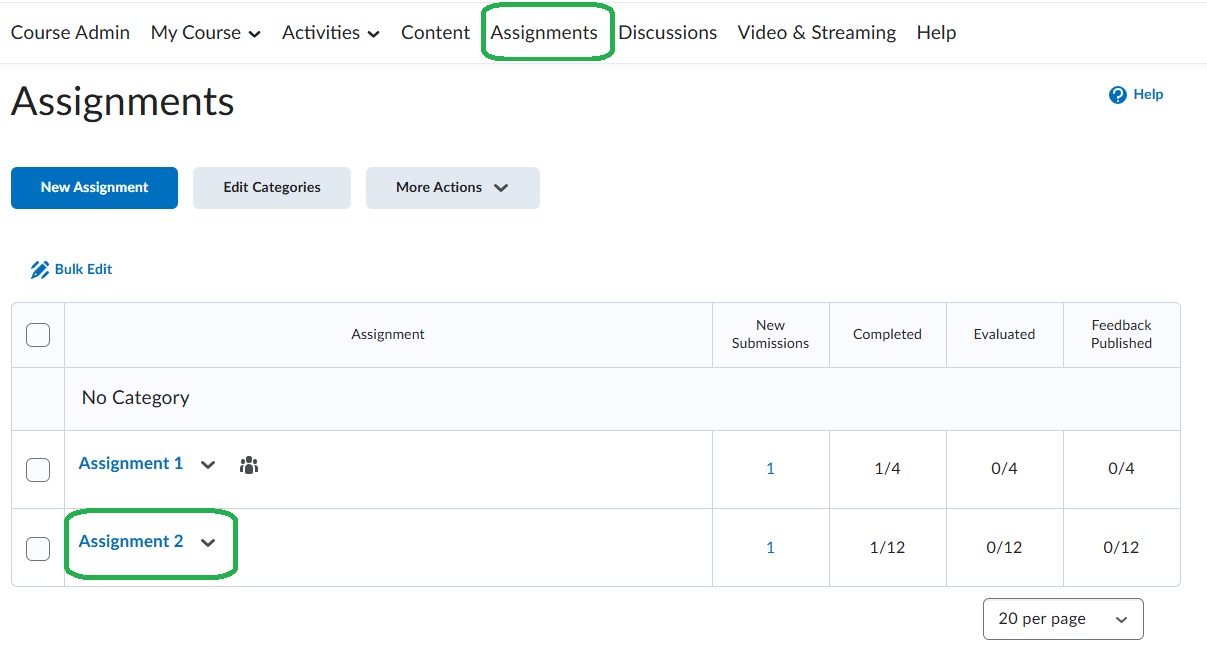Open the 20 per page selector
The image size is (1207, 647).
pyautogui.click(x=1062, y=619)
